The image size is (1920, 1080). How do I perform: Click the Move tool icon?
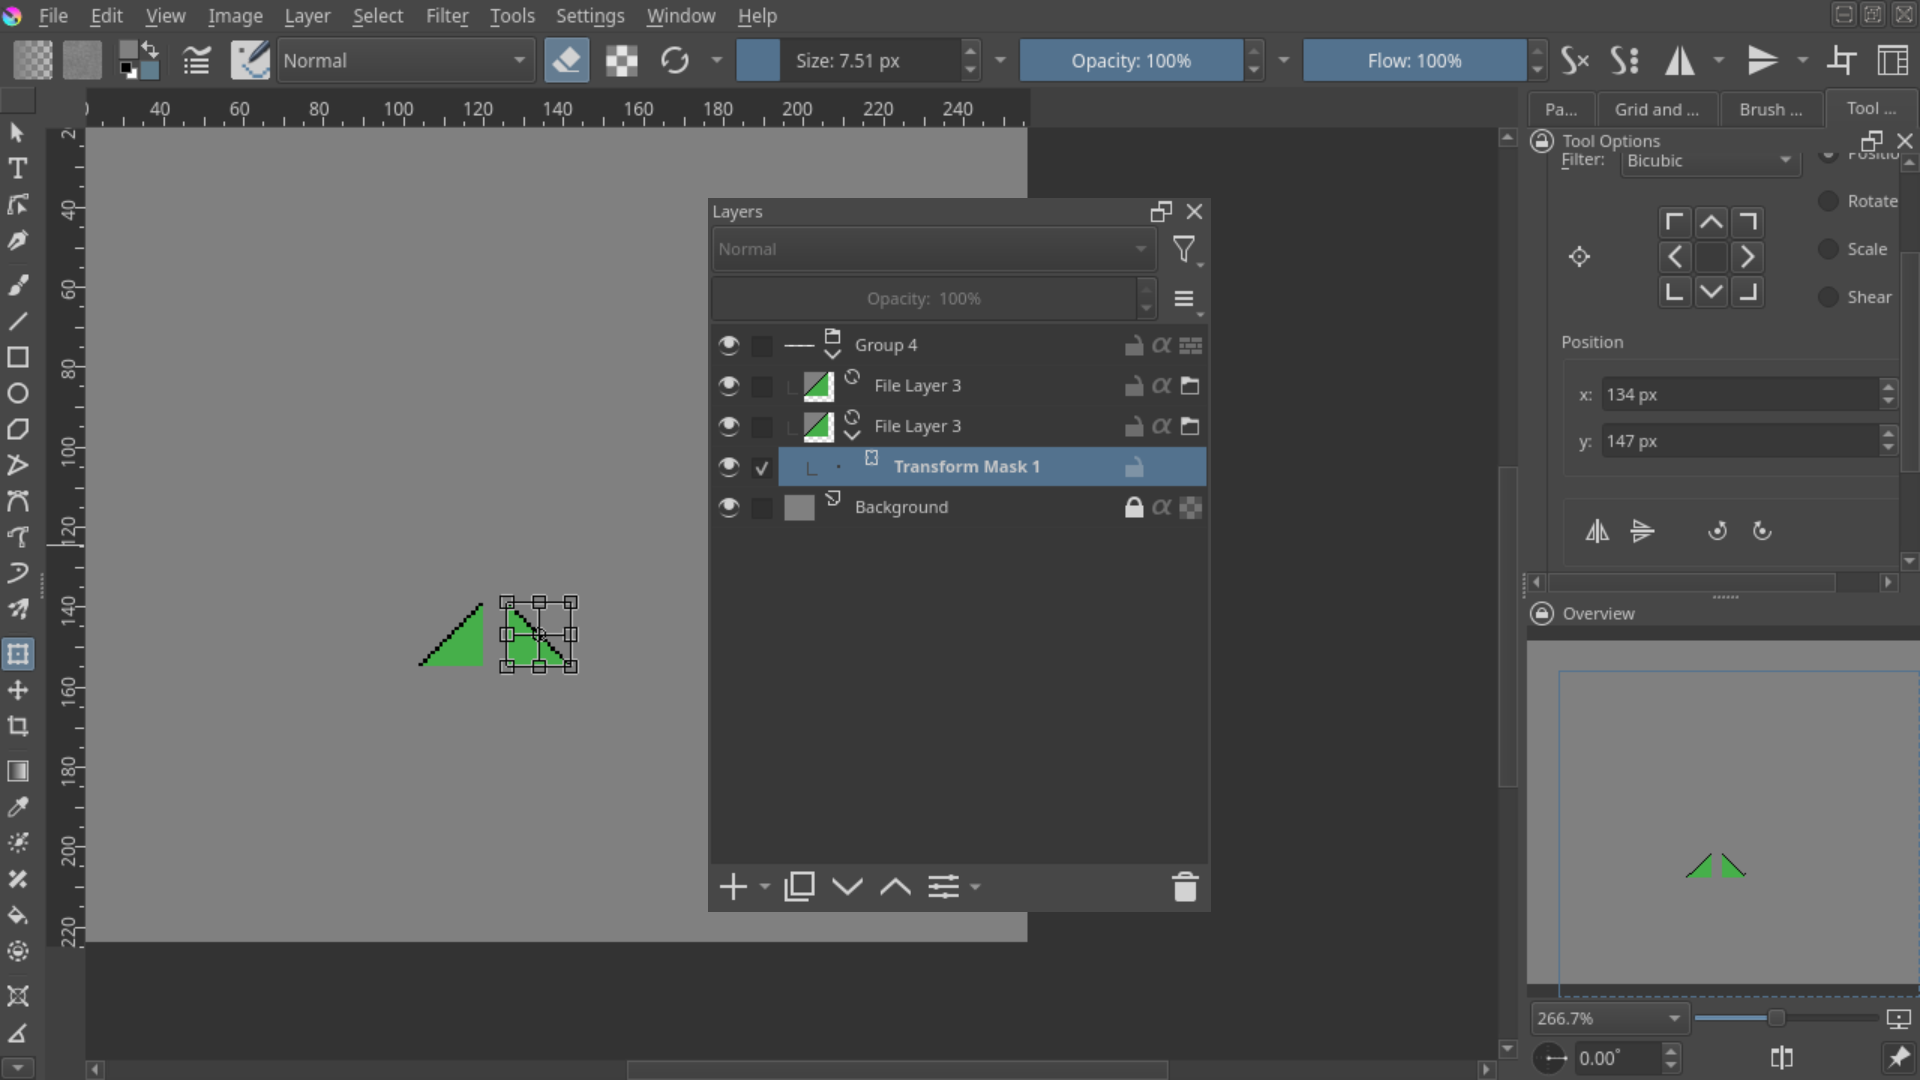click(17, 691)
